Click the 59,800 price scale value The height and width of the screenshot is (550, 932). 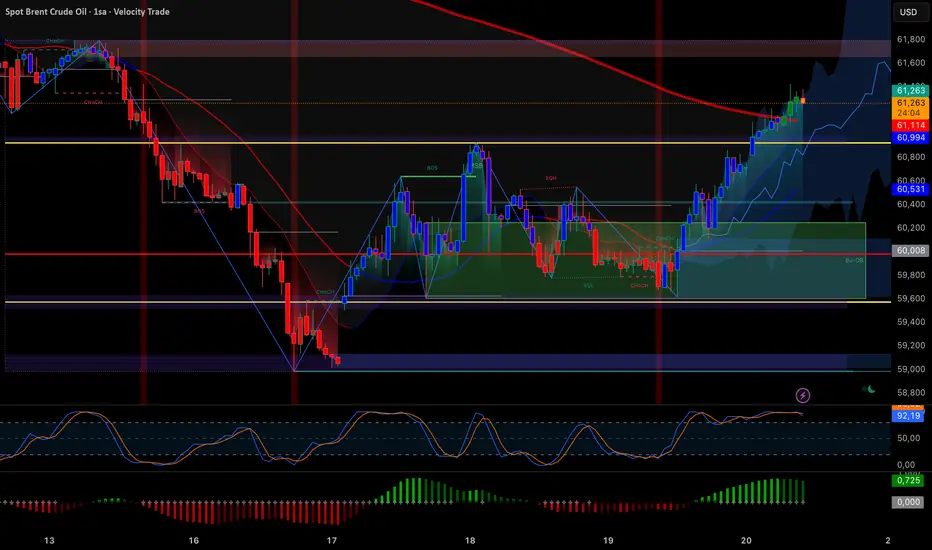coord(911,275)
